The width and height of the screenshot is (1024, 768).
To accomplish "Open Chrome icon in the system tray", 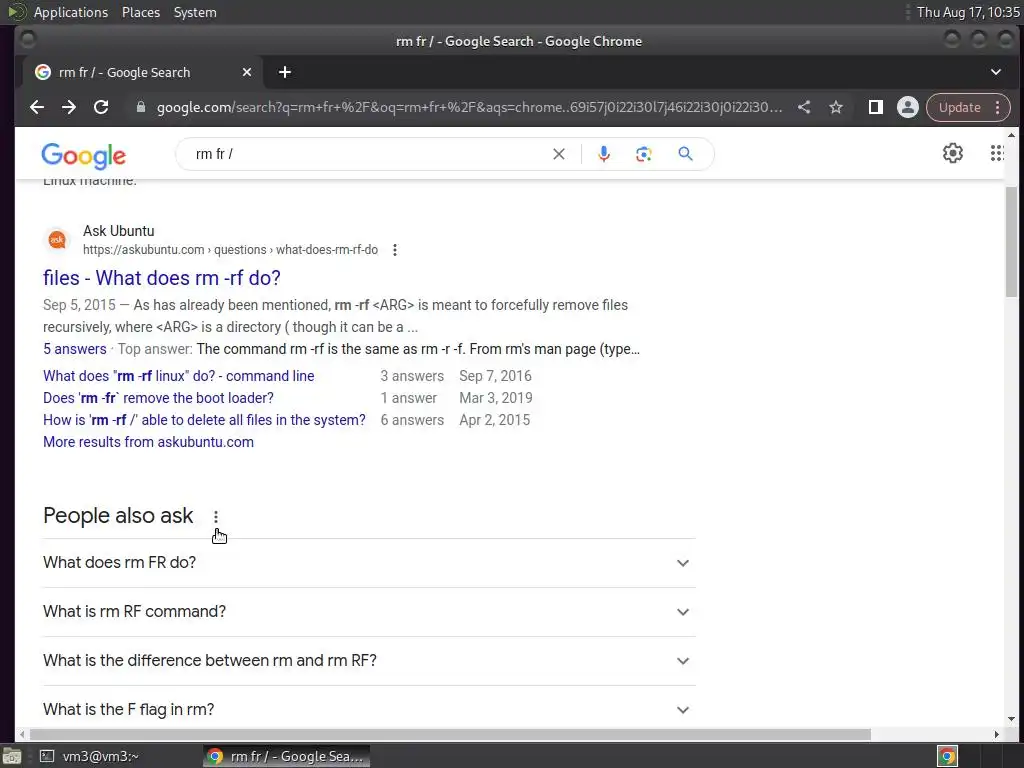I will [x=947, y=756].
